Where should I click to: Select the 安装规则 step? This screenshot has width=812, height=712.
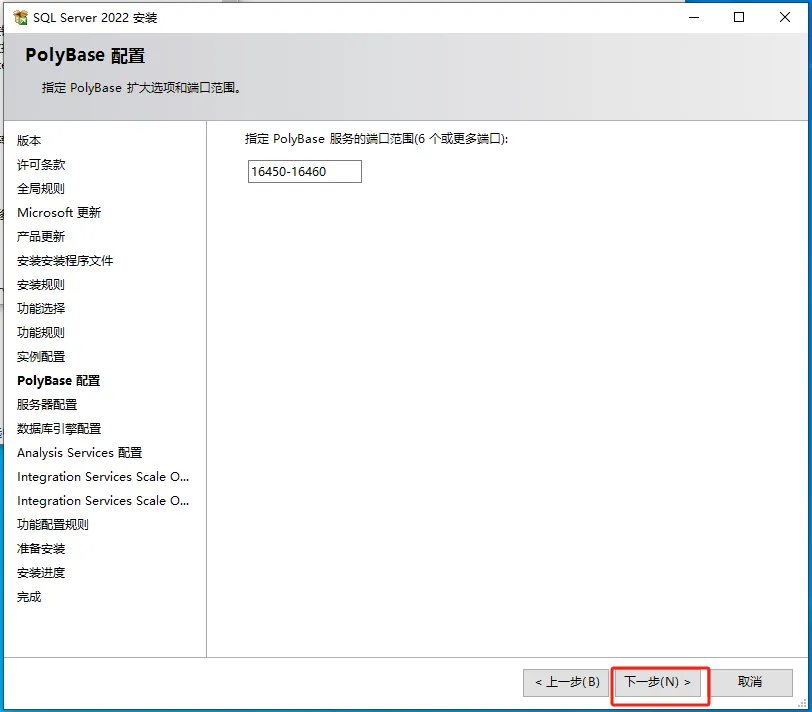(x=41, y=284)
